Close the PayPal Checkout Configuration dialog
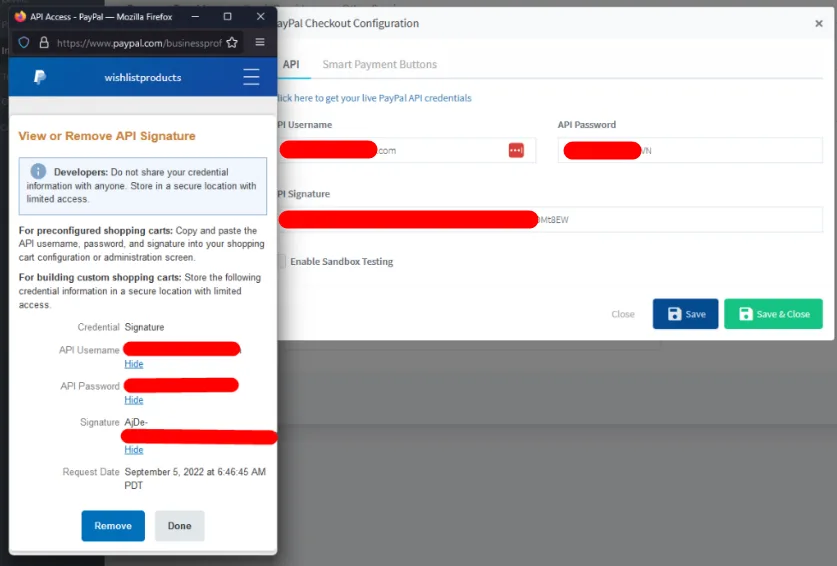 tap(819, 23)
